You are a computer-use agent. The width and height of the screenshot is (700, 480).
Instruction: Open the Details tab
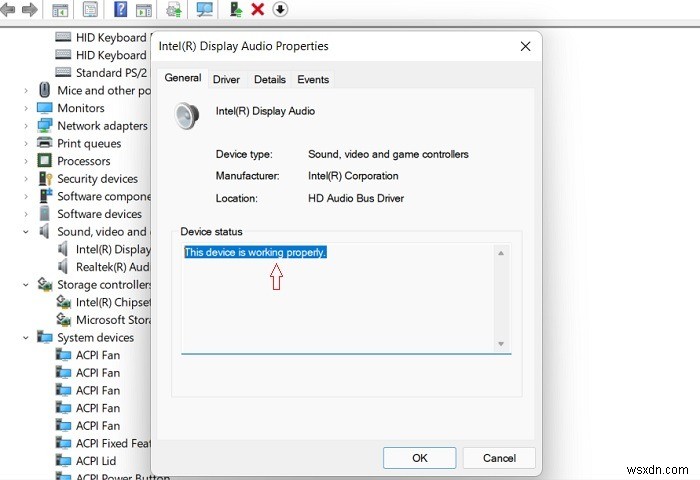point(270,79)
